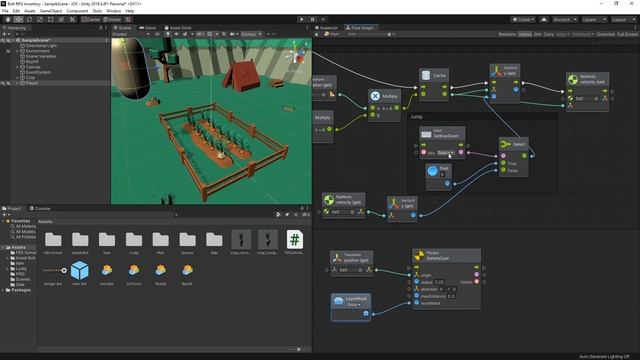Open the Gizmos dropdown in Scene view
The image size is (640, 360).
click(251, 34)
